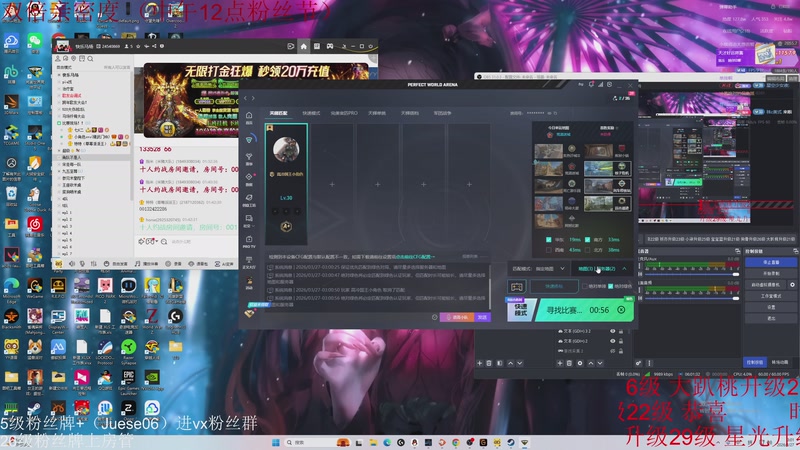Image resolution: width=800 pixels, height=450 pixels.
Task: Open trophy section in Arena sidebar
Action: (x=249, y=157)
